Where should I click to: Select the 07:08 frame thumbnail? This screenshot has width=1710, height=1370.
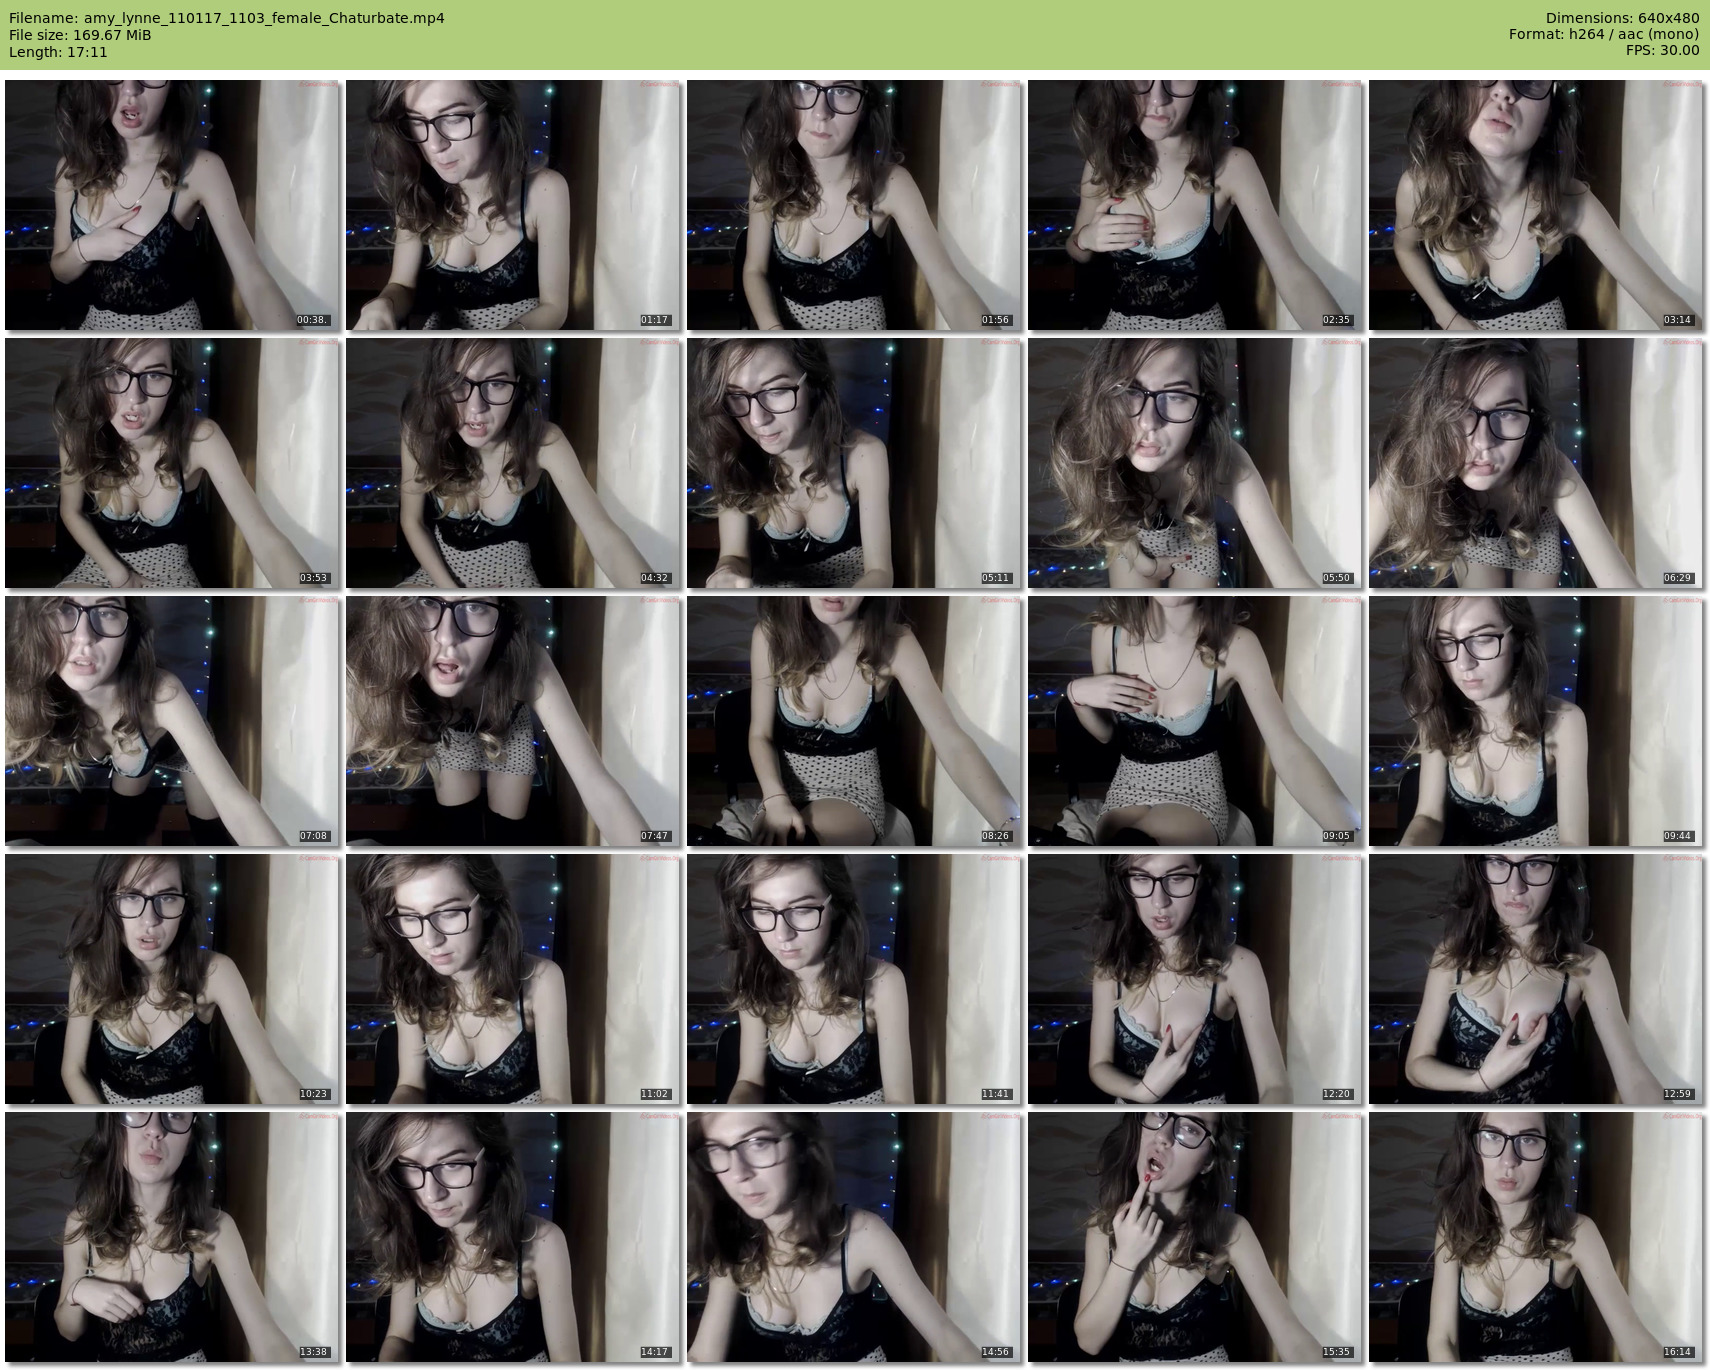(172, 721)
